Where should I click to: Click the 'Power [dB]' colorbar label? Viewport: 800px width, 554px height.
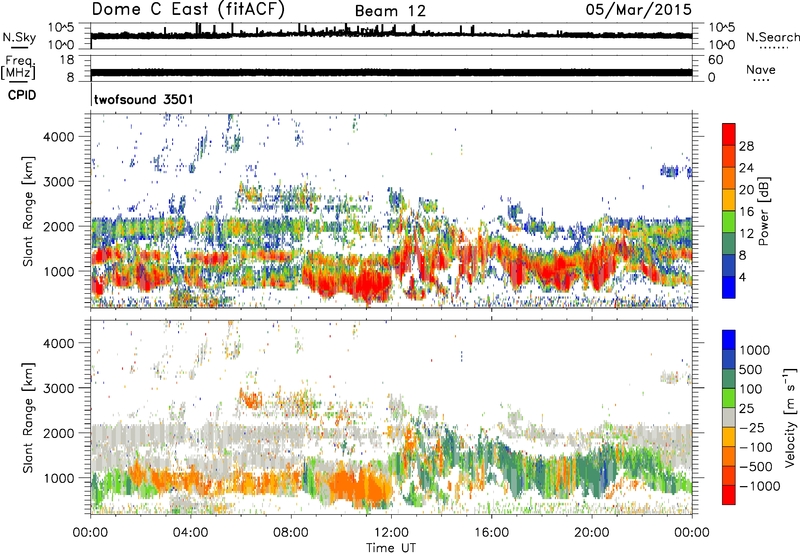(763, 211)
